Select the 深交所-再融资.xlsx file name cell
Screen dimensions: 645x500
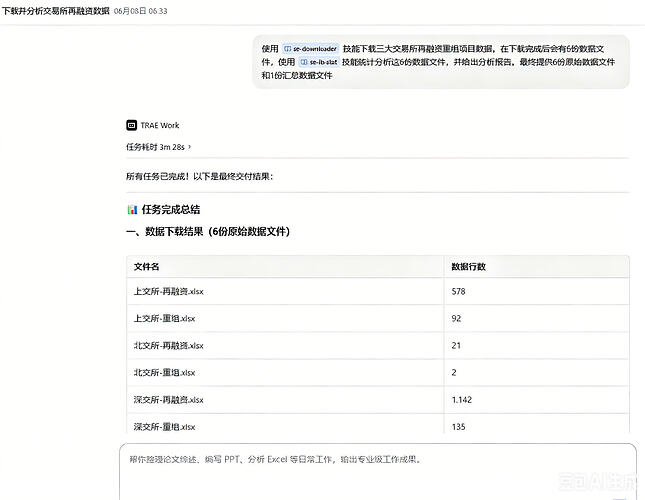[x=285, y=400]
